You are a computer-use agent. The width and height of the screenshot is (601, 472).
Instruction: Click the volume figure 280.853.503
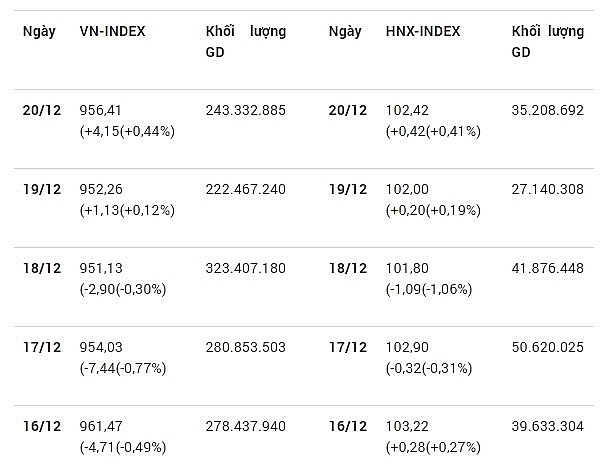245,347
